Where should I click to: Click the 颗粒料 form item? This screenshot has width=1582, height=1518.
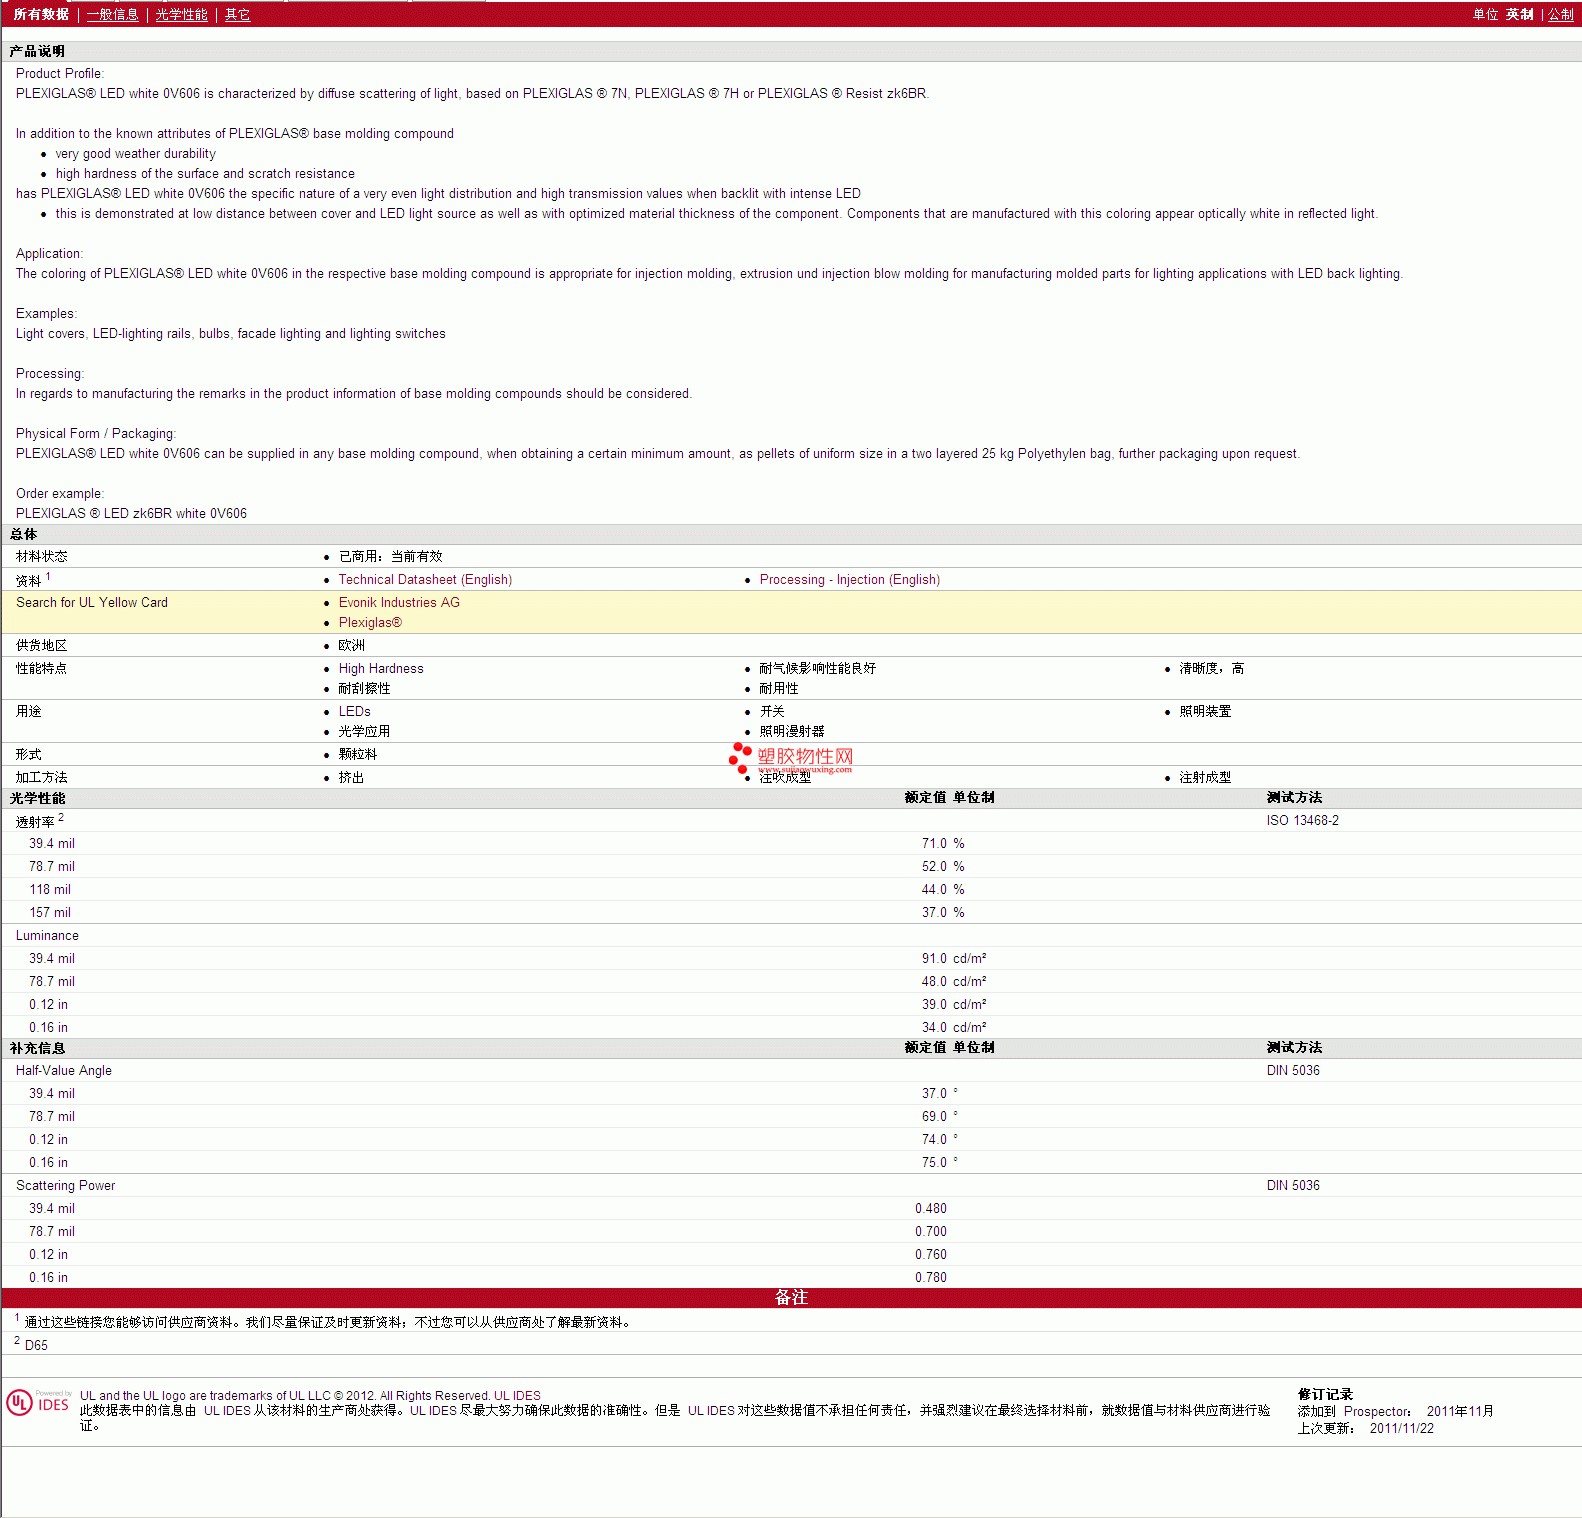358,754
